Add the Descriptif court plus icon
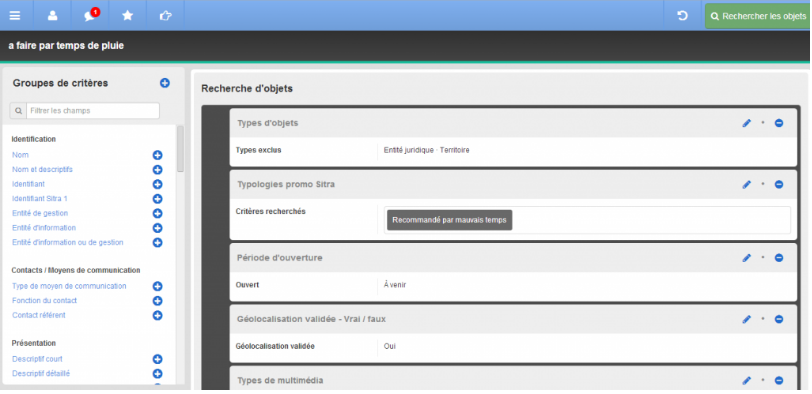 click(157, 359)
